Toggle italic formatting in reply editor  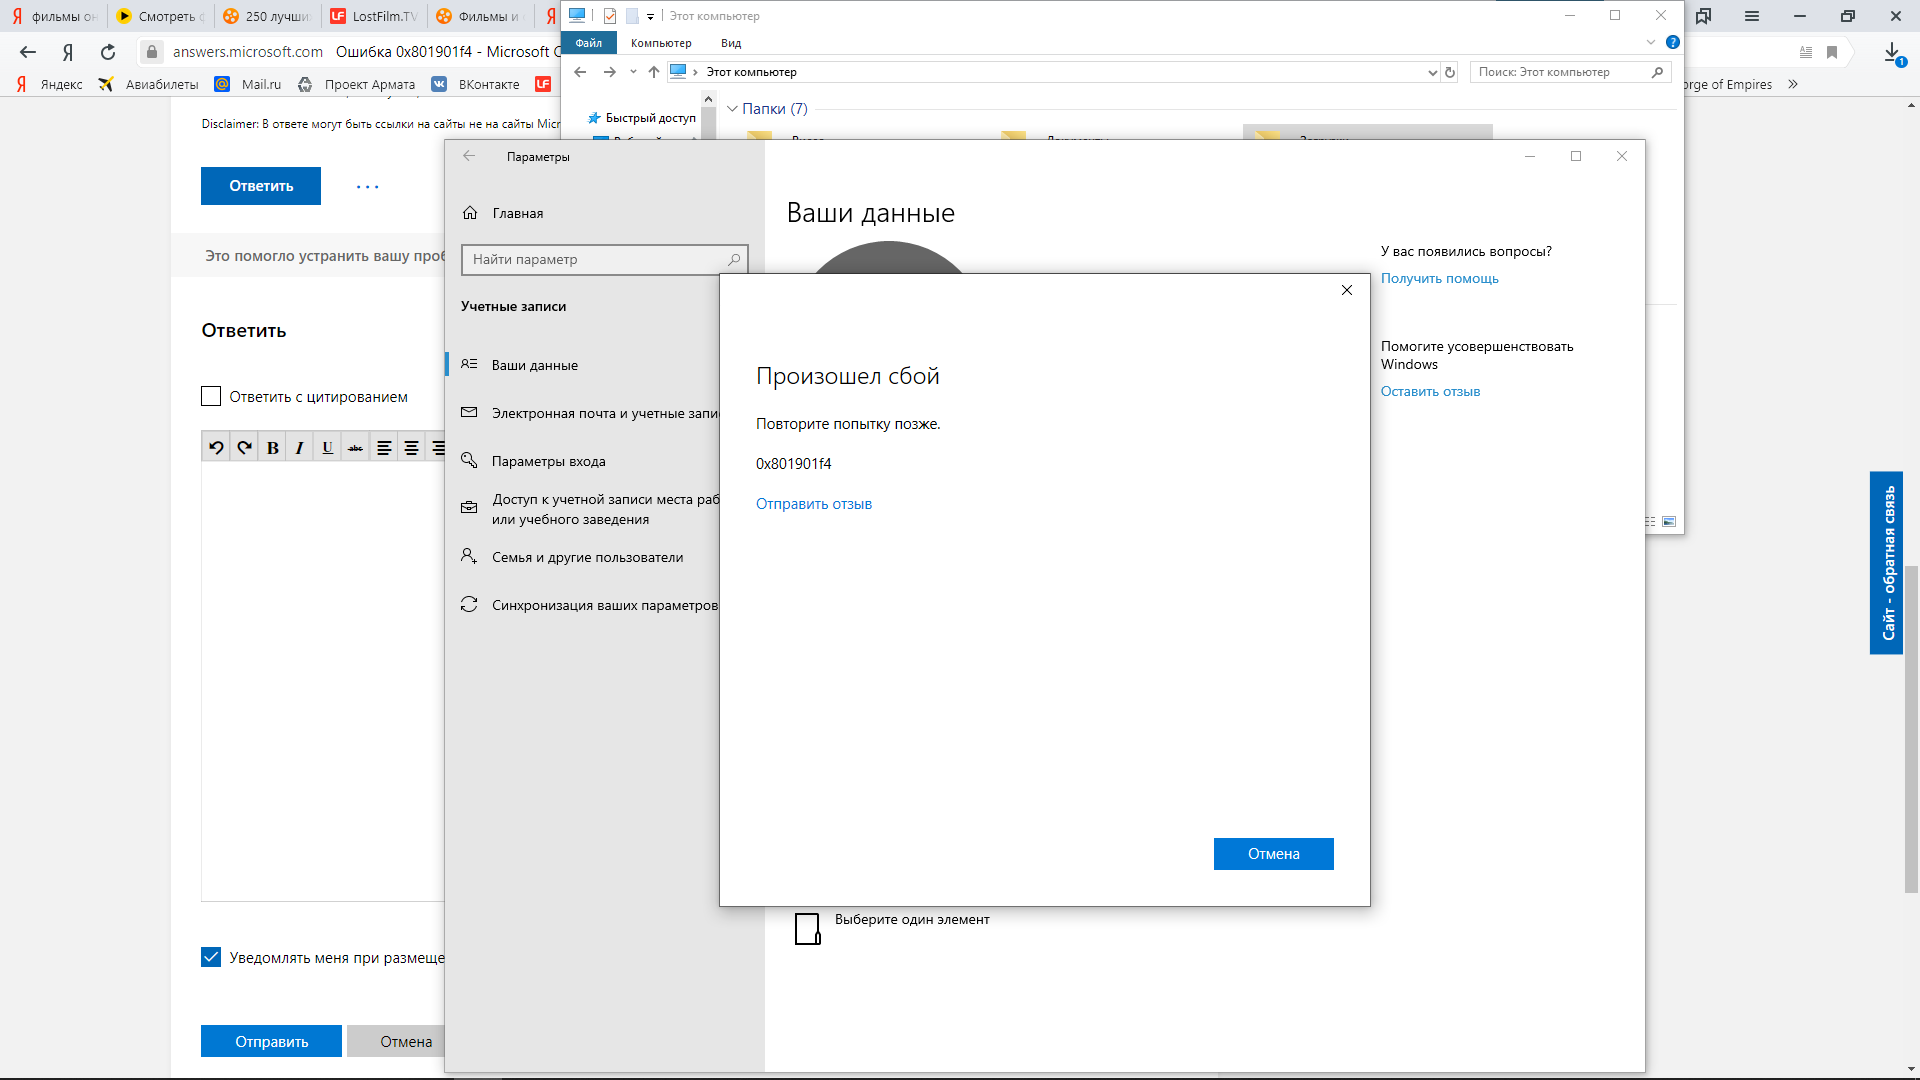point(299,448)
